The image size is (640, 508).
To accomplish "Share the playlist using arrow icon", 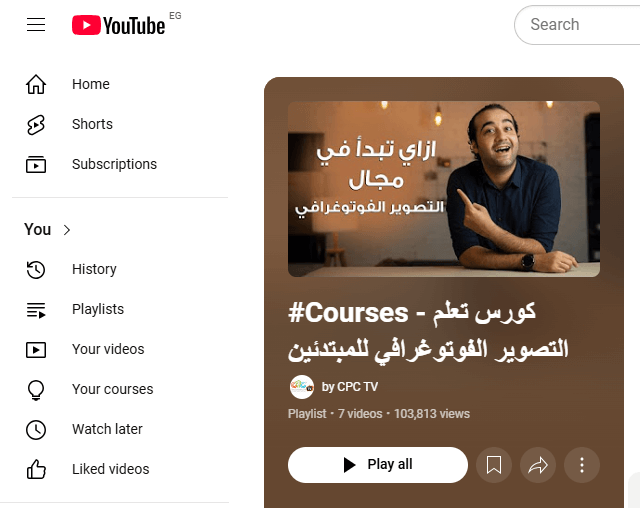I will click(538, 465).
